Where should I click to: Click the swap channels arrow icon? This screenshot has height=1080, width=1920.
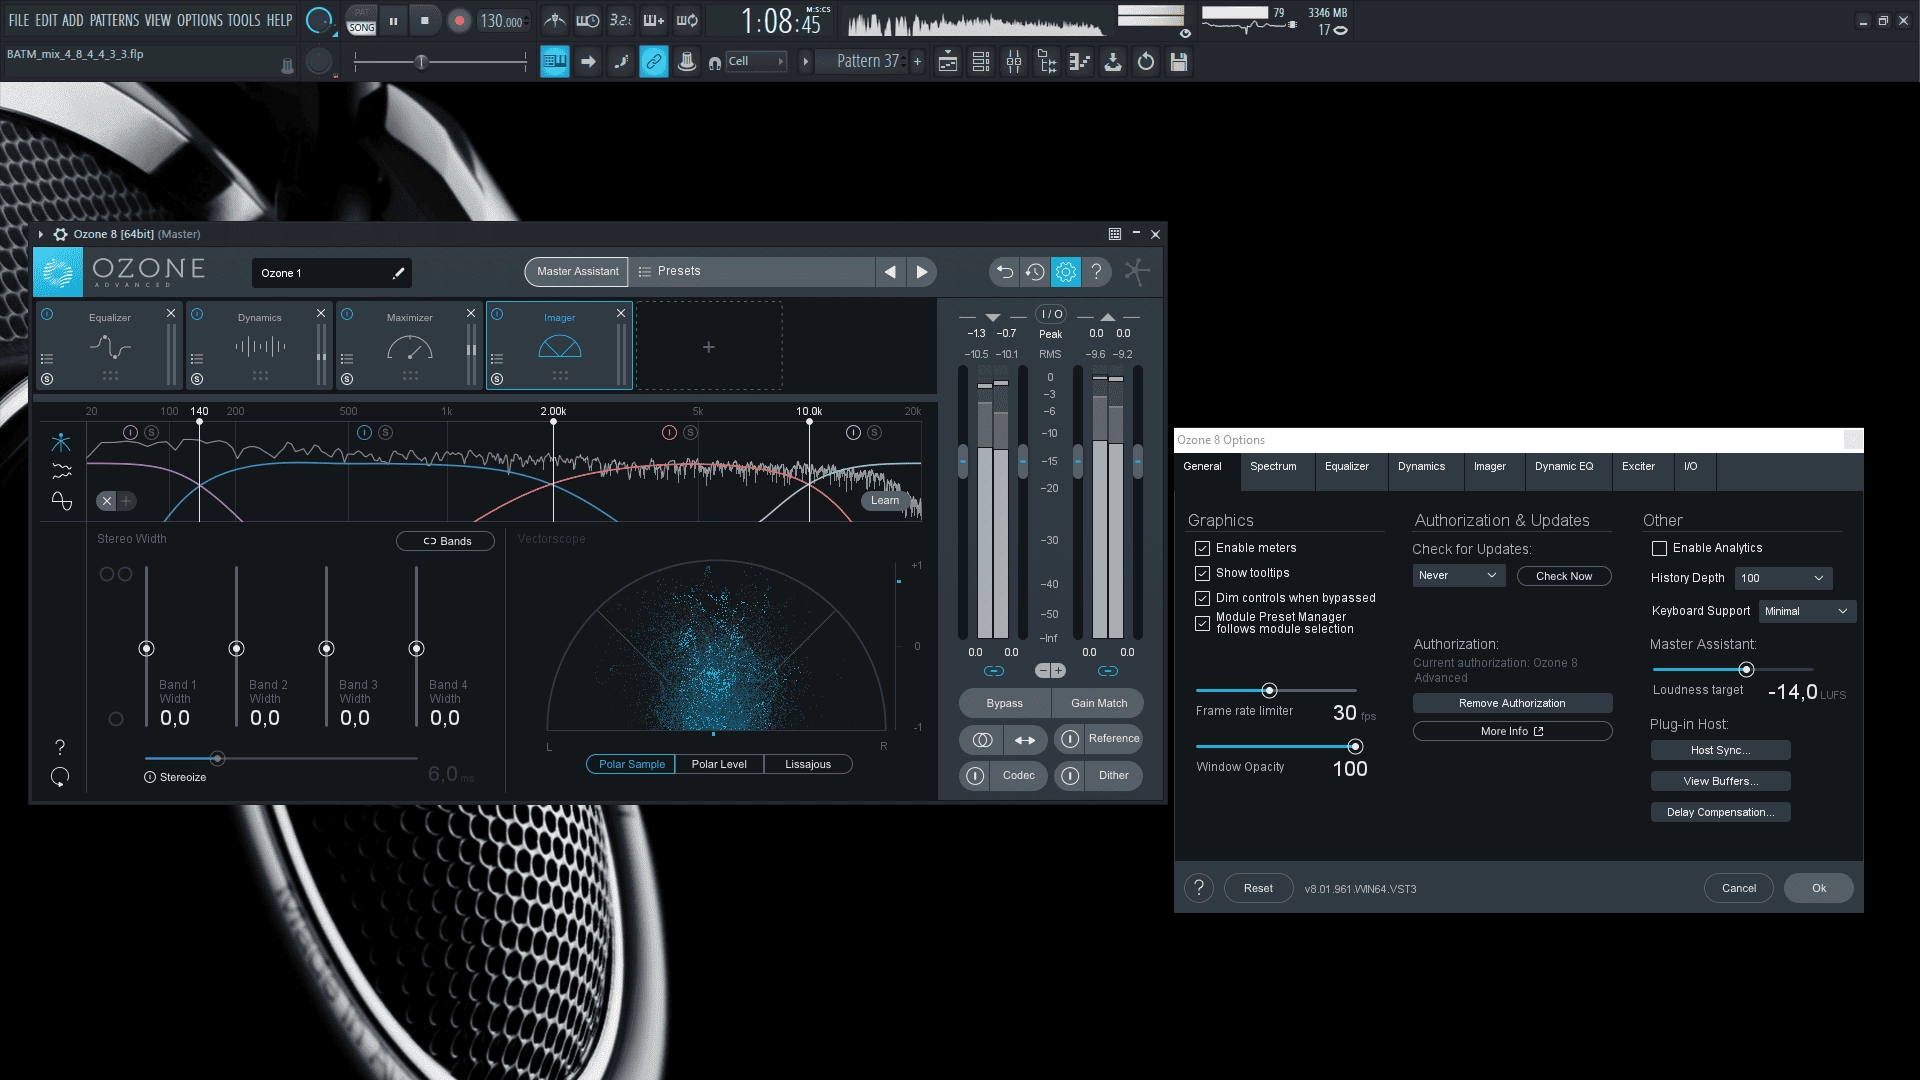(x=1026, y=740)
